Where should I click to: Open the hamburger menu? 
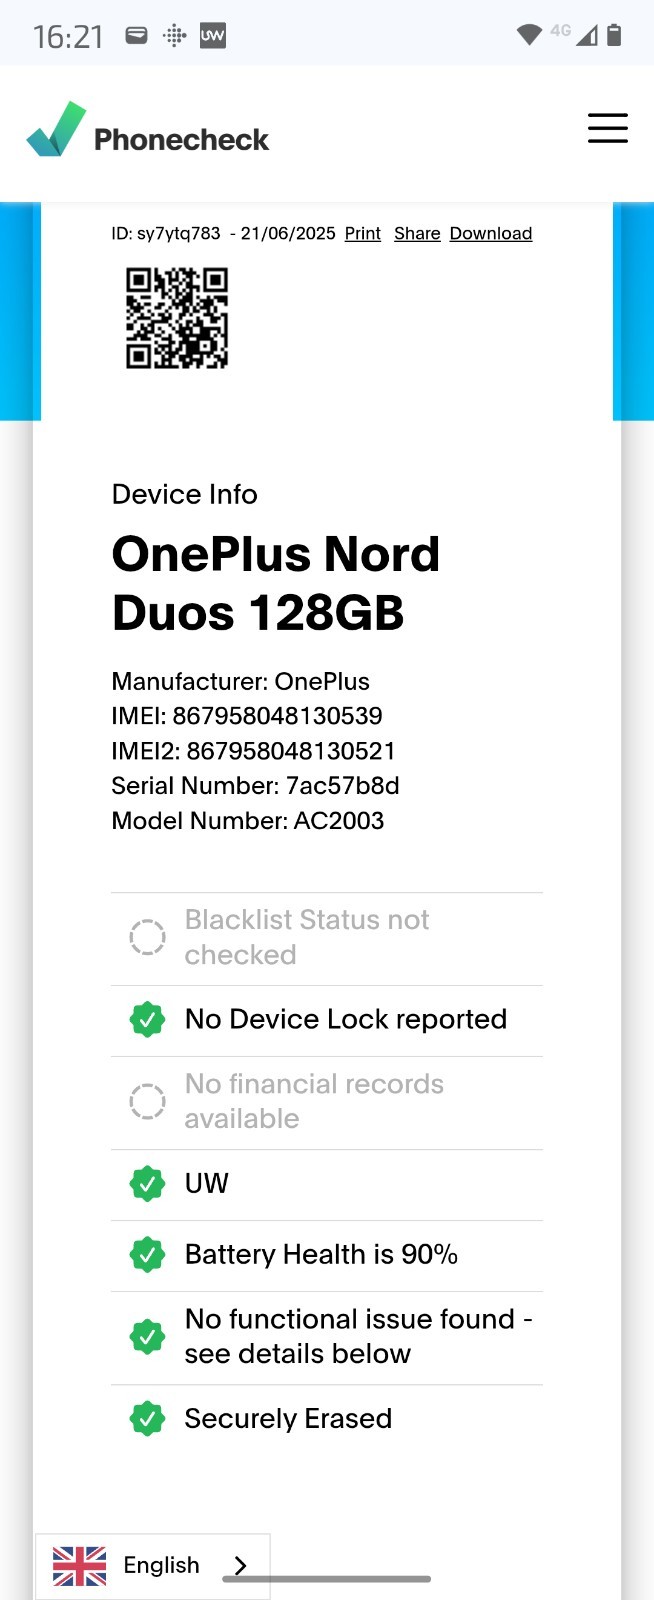pyautogui.click(x=607, y=128)
